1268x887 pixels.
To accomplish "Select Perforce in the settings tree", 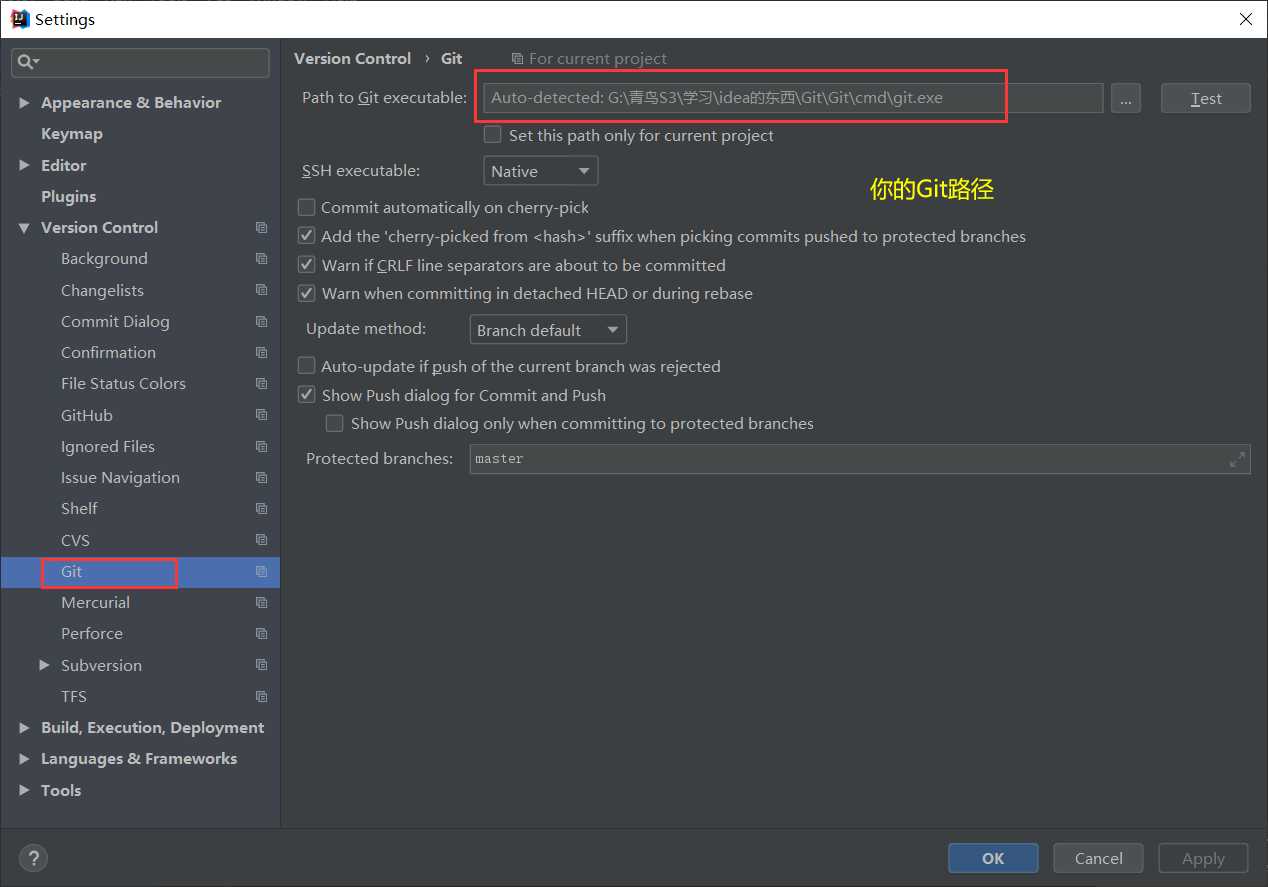I will point(92,634).
